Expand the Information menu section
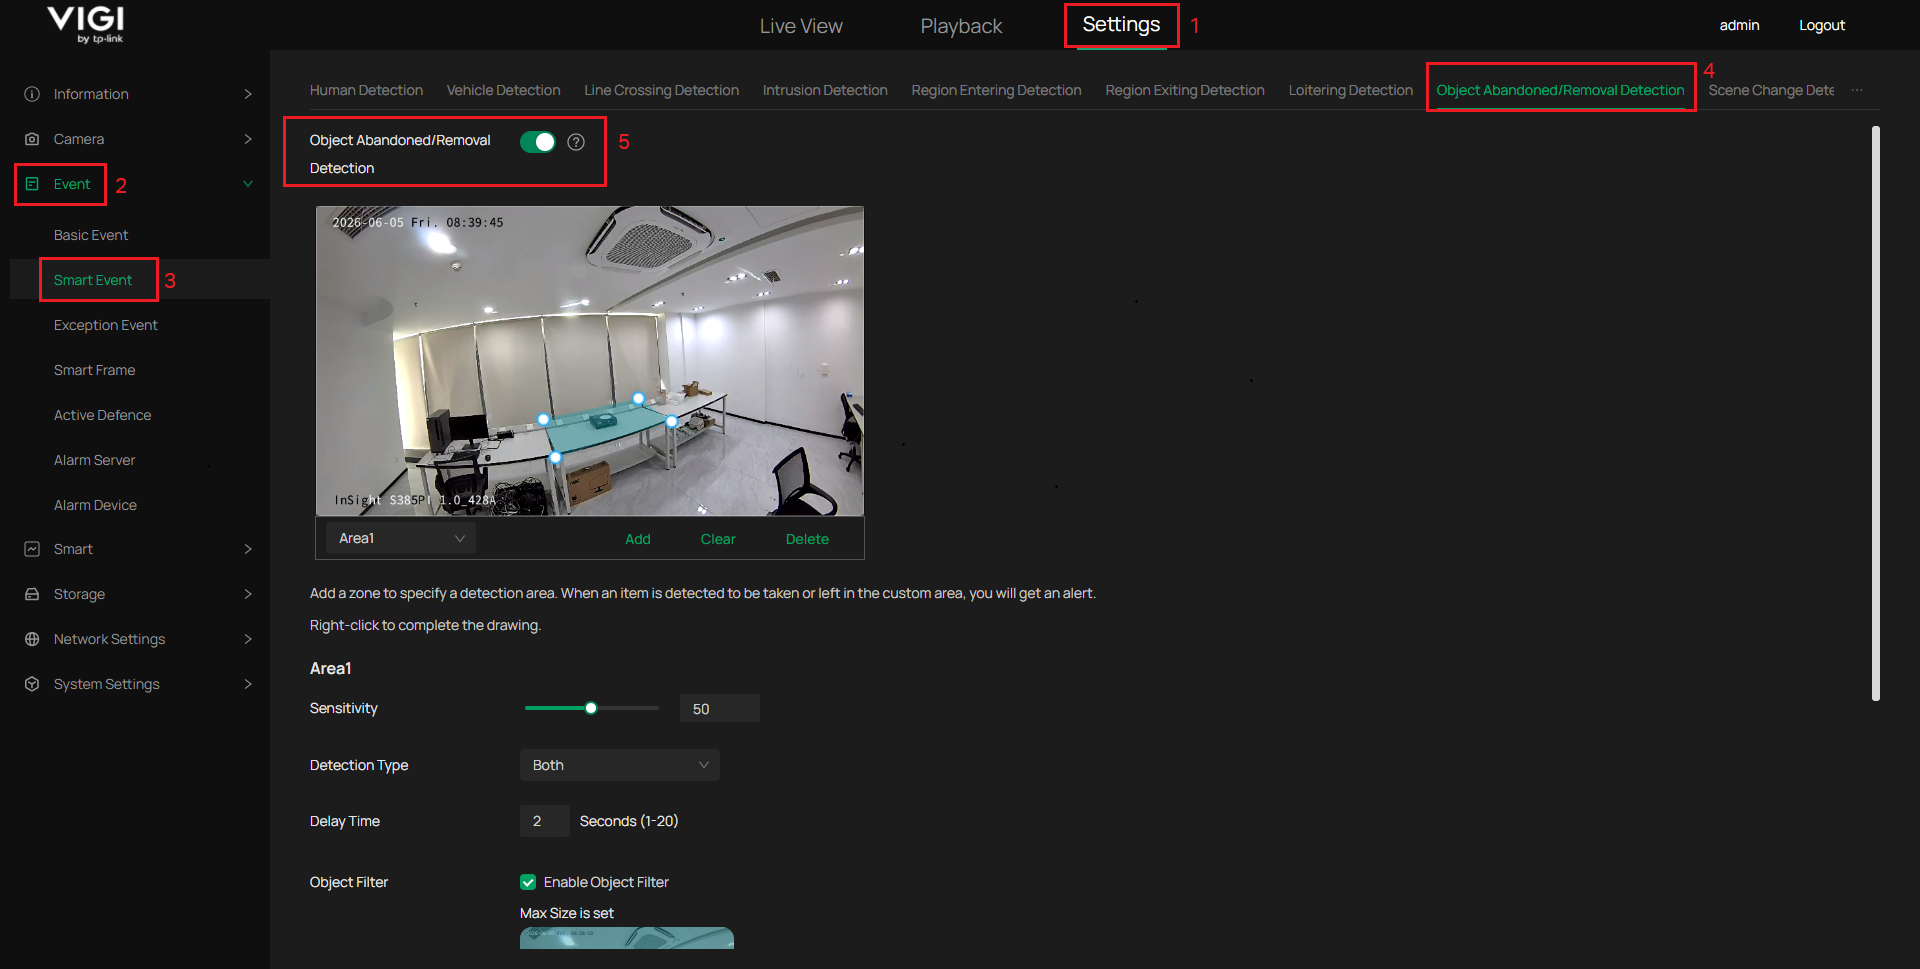The height and width of the screenshot is (969, 1920). click(x=248, y=94)
